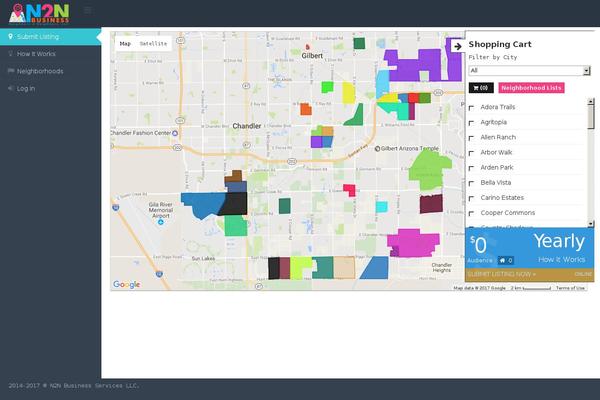Screen dimensions: 600x400
Task: Check the Adora Trails checkbox
Action: click(471, 108)
